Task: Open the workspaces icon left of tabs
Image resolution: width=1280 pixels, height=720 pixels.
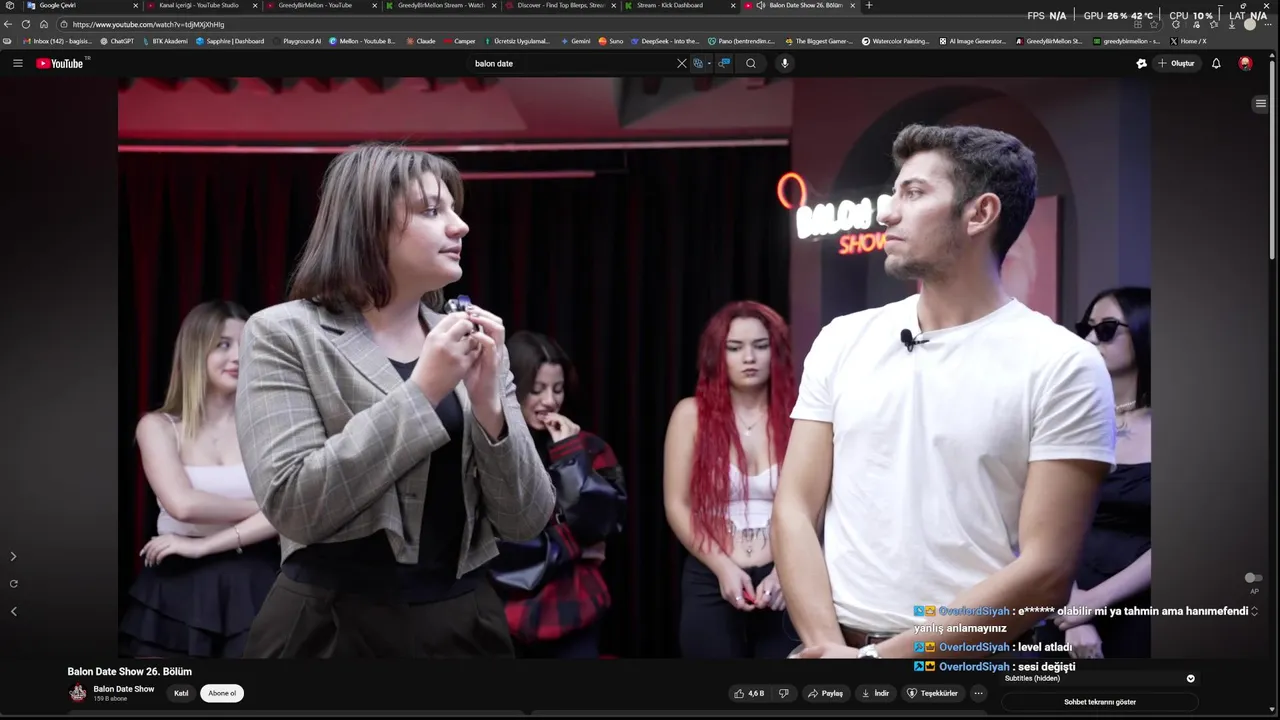Action: 9,5
